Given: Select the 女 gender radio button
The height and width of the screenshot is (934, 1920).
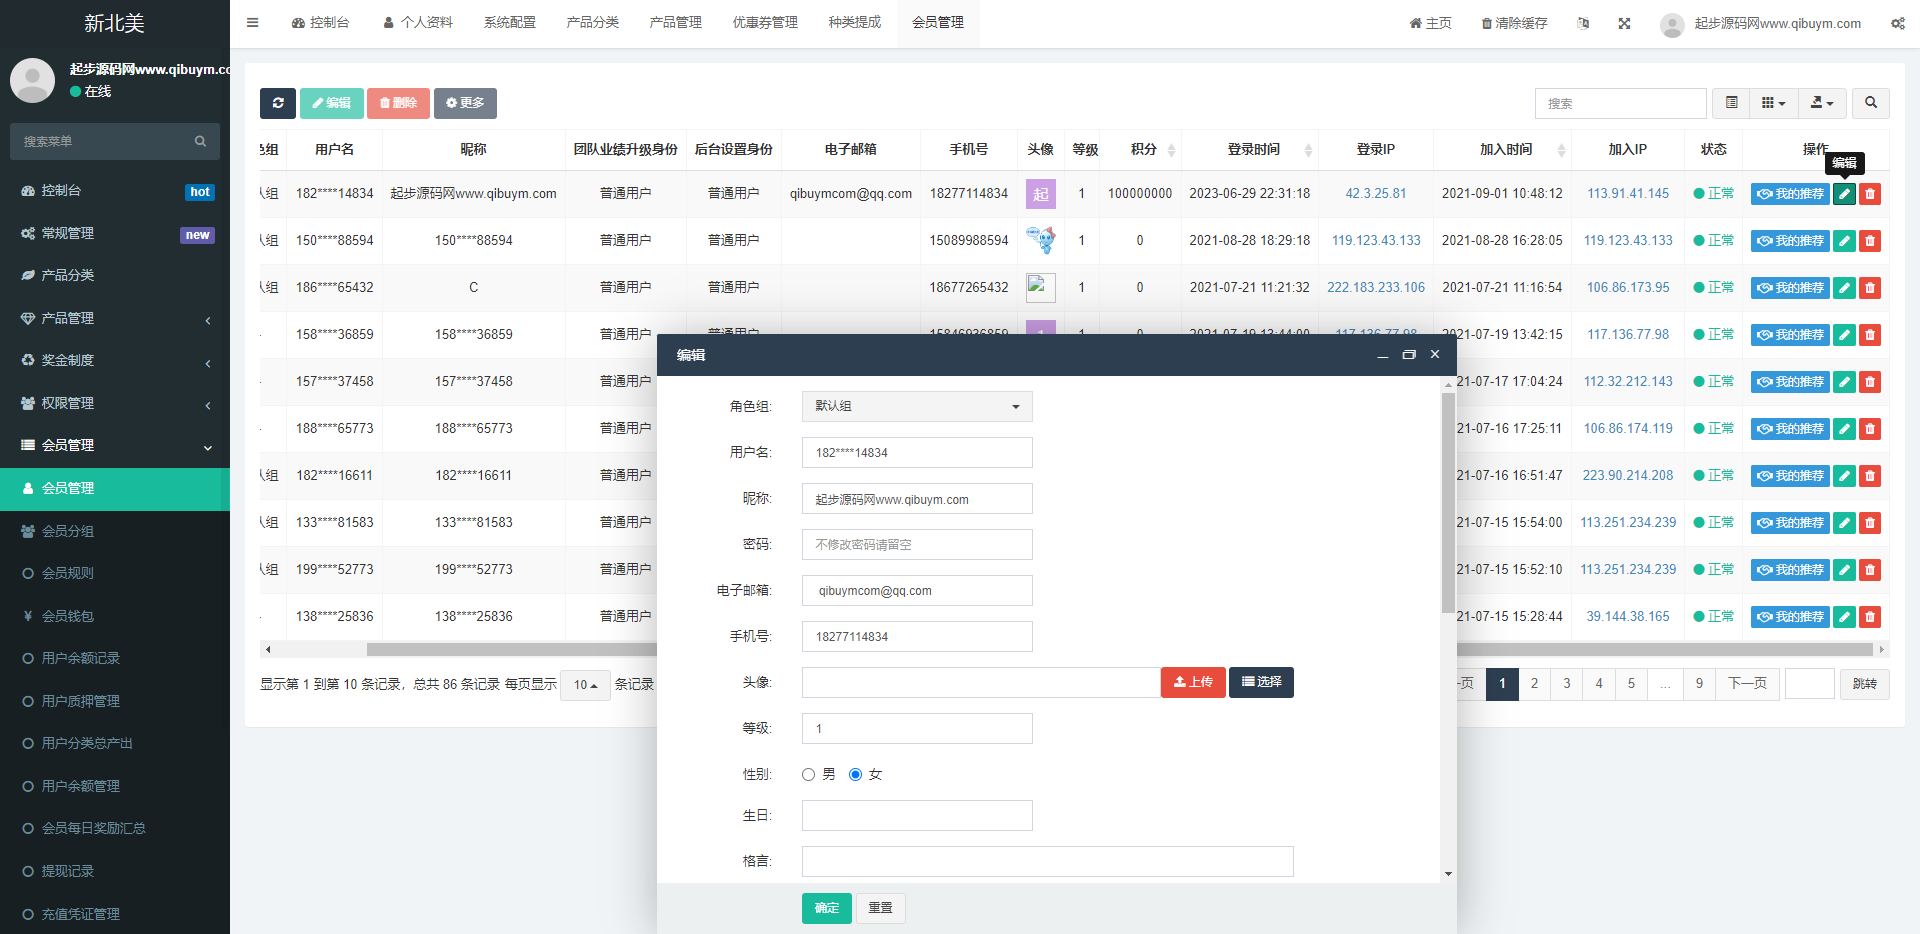Looking at the screenshot, I should (x=855, y=775).
